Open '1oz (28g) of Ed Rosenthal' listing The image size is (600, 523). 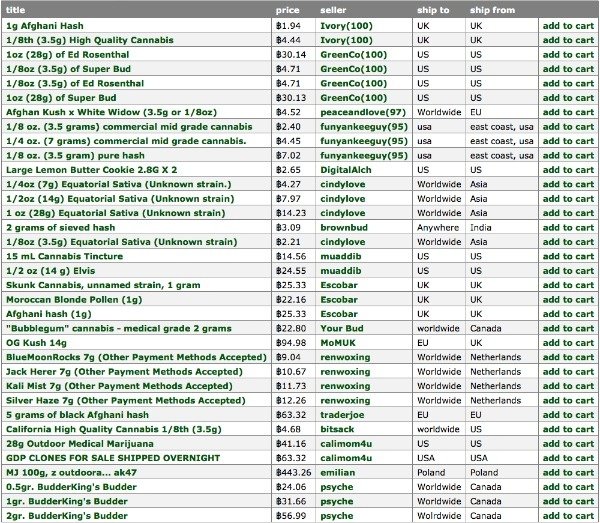click(67, 55)
